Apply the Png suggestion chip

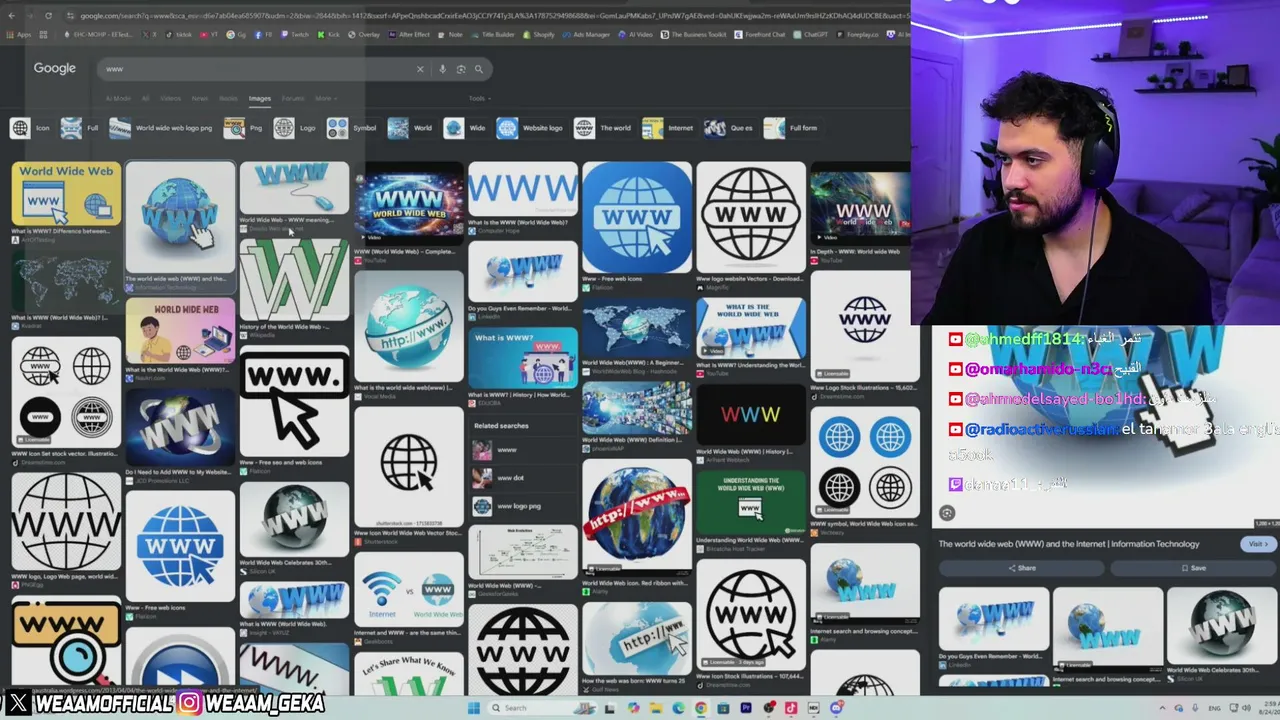pos(244,128)
